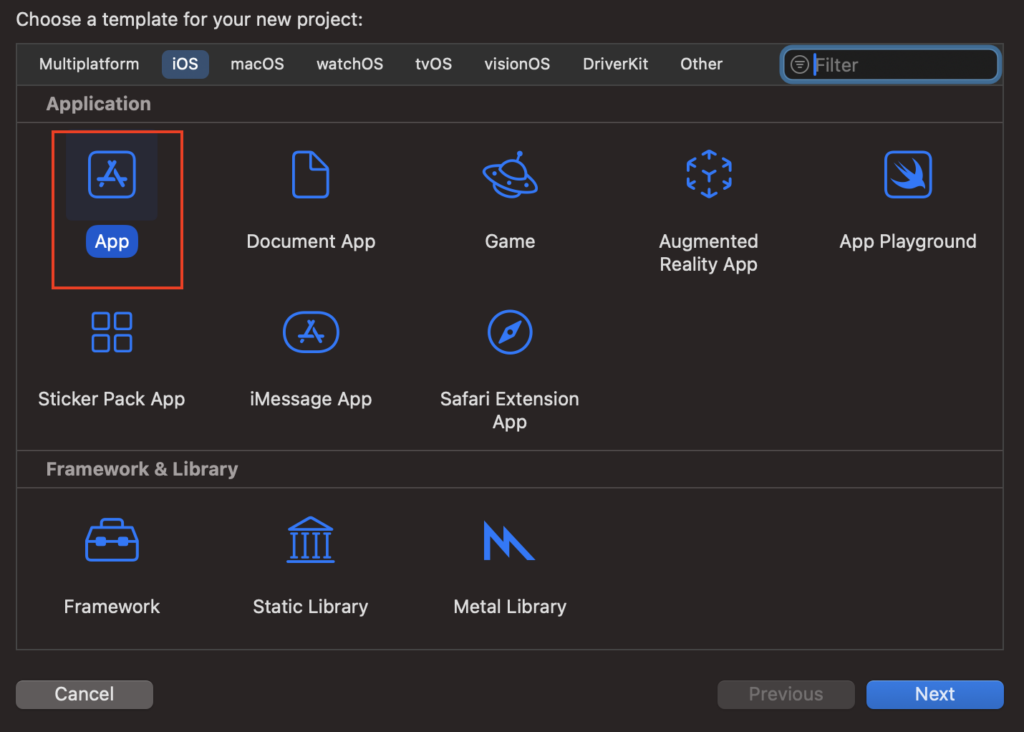Image resolution: width=1024 pixels, height=732 pixels.
Task: Select the App template icon
Action: point(112,174)
